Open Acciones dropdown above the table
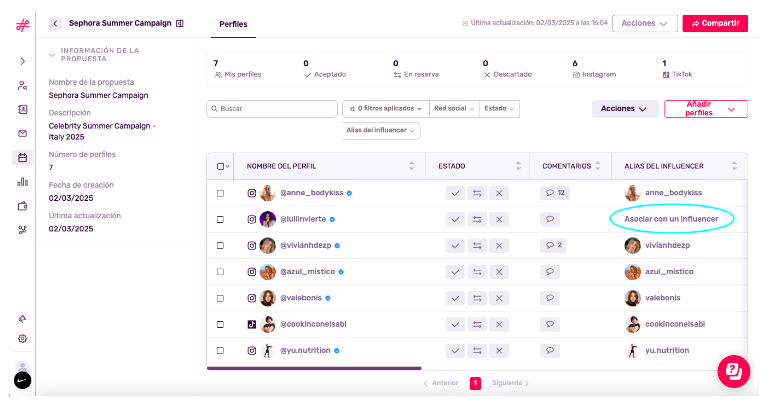772x408 pixels. [625, 109]
